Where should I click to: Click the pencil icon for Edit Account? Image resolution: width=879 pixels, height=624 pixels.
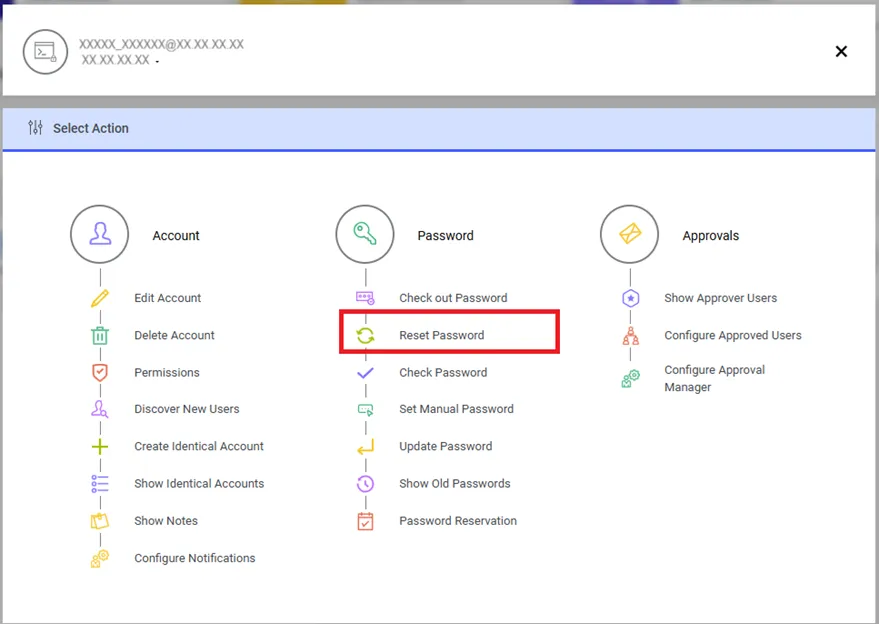[x=100, y=298]
